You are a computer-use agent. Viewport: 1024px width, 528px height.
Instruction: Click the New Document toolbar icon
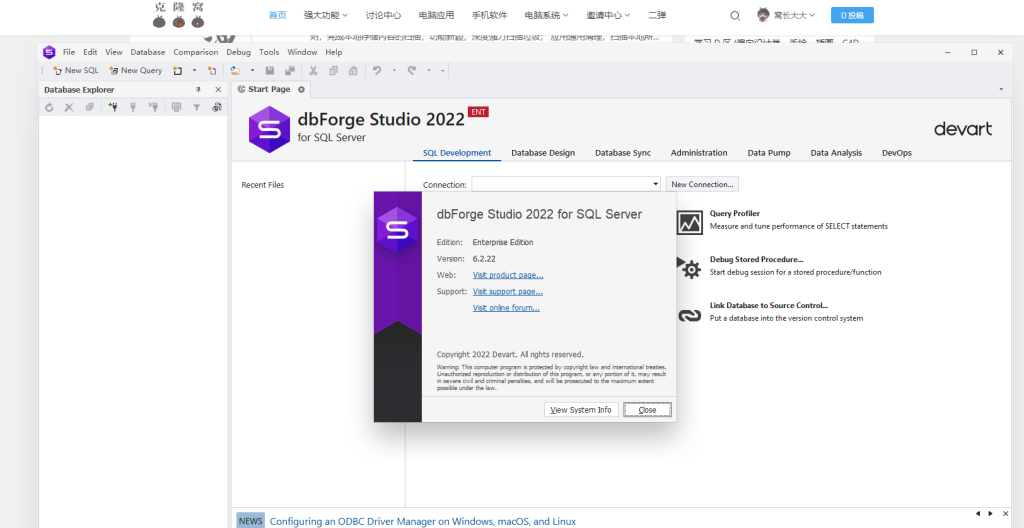click(178, 71)
